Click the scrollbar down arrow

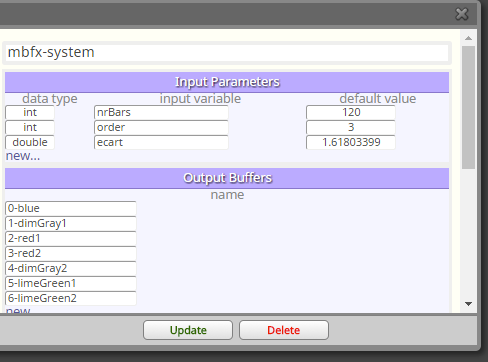(468, 304)
